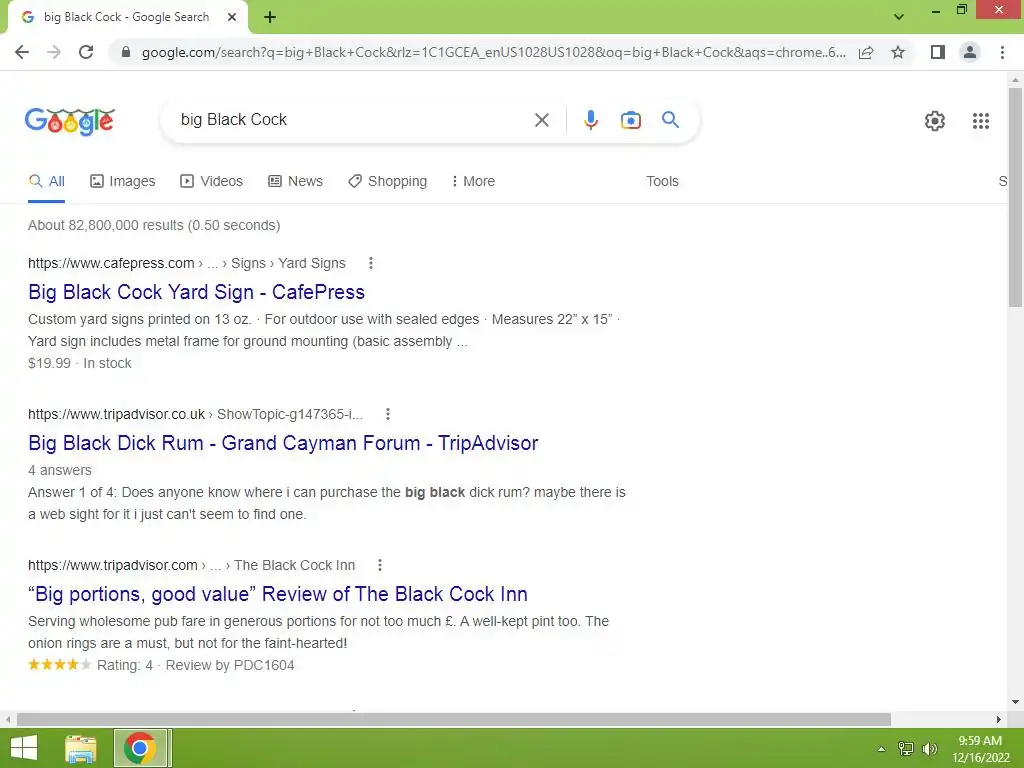This screenshot has height=768, width=1024.
Task: Open a new browser tab
Action: pos(270,18)
